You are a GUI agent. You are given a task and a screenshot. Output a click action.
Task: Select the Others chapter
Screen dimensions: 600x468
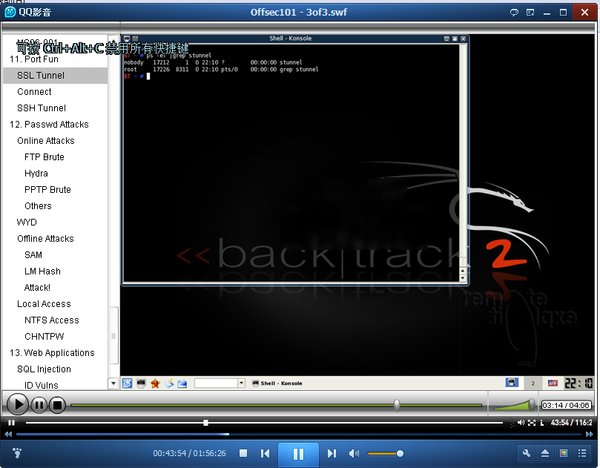pos(38,206)
